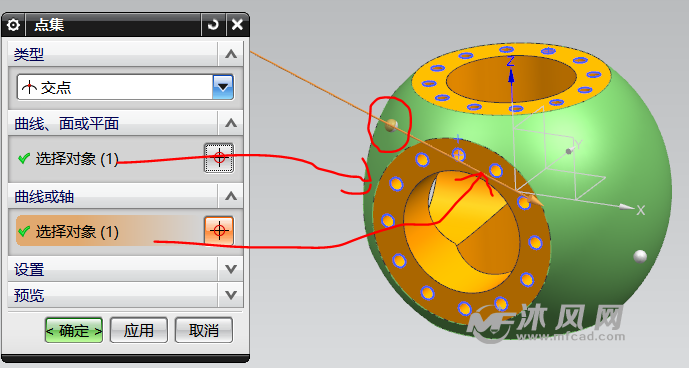This screenshot has width=689, height=368.
Task: Collapse the 曲线、面或平面 section
Action: [x=231, y=123]
